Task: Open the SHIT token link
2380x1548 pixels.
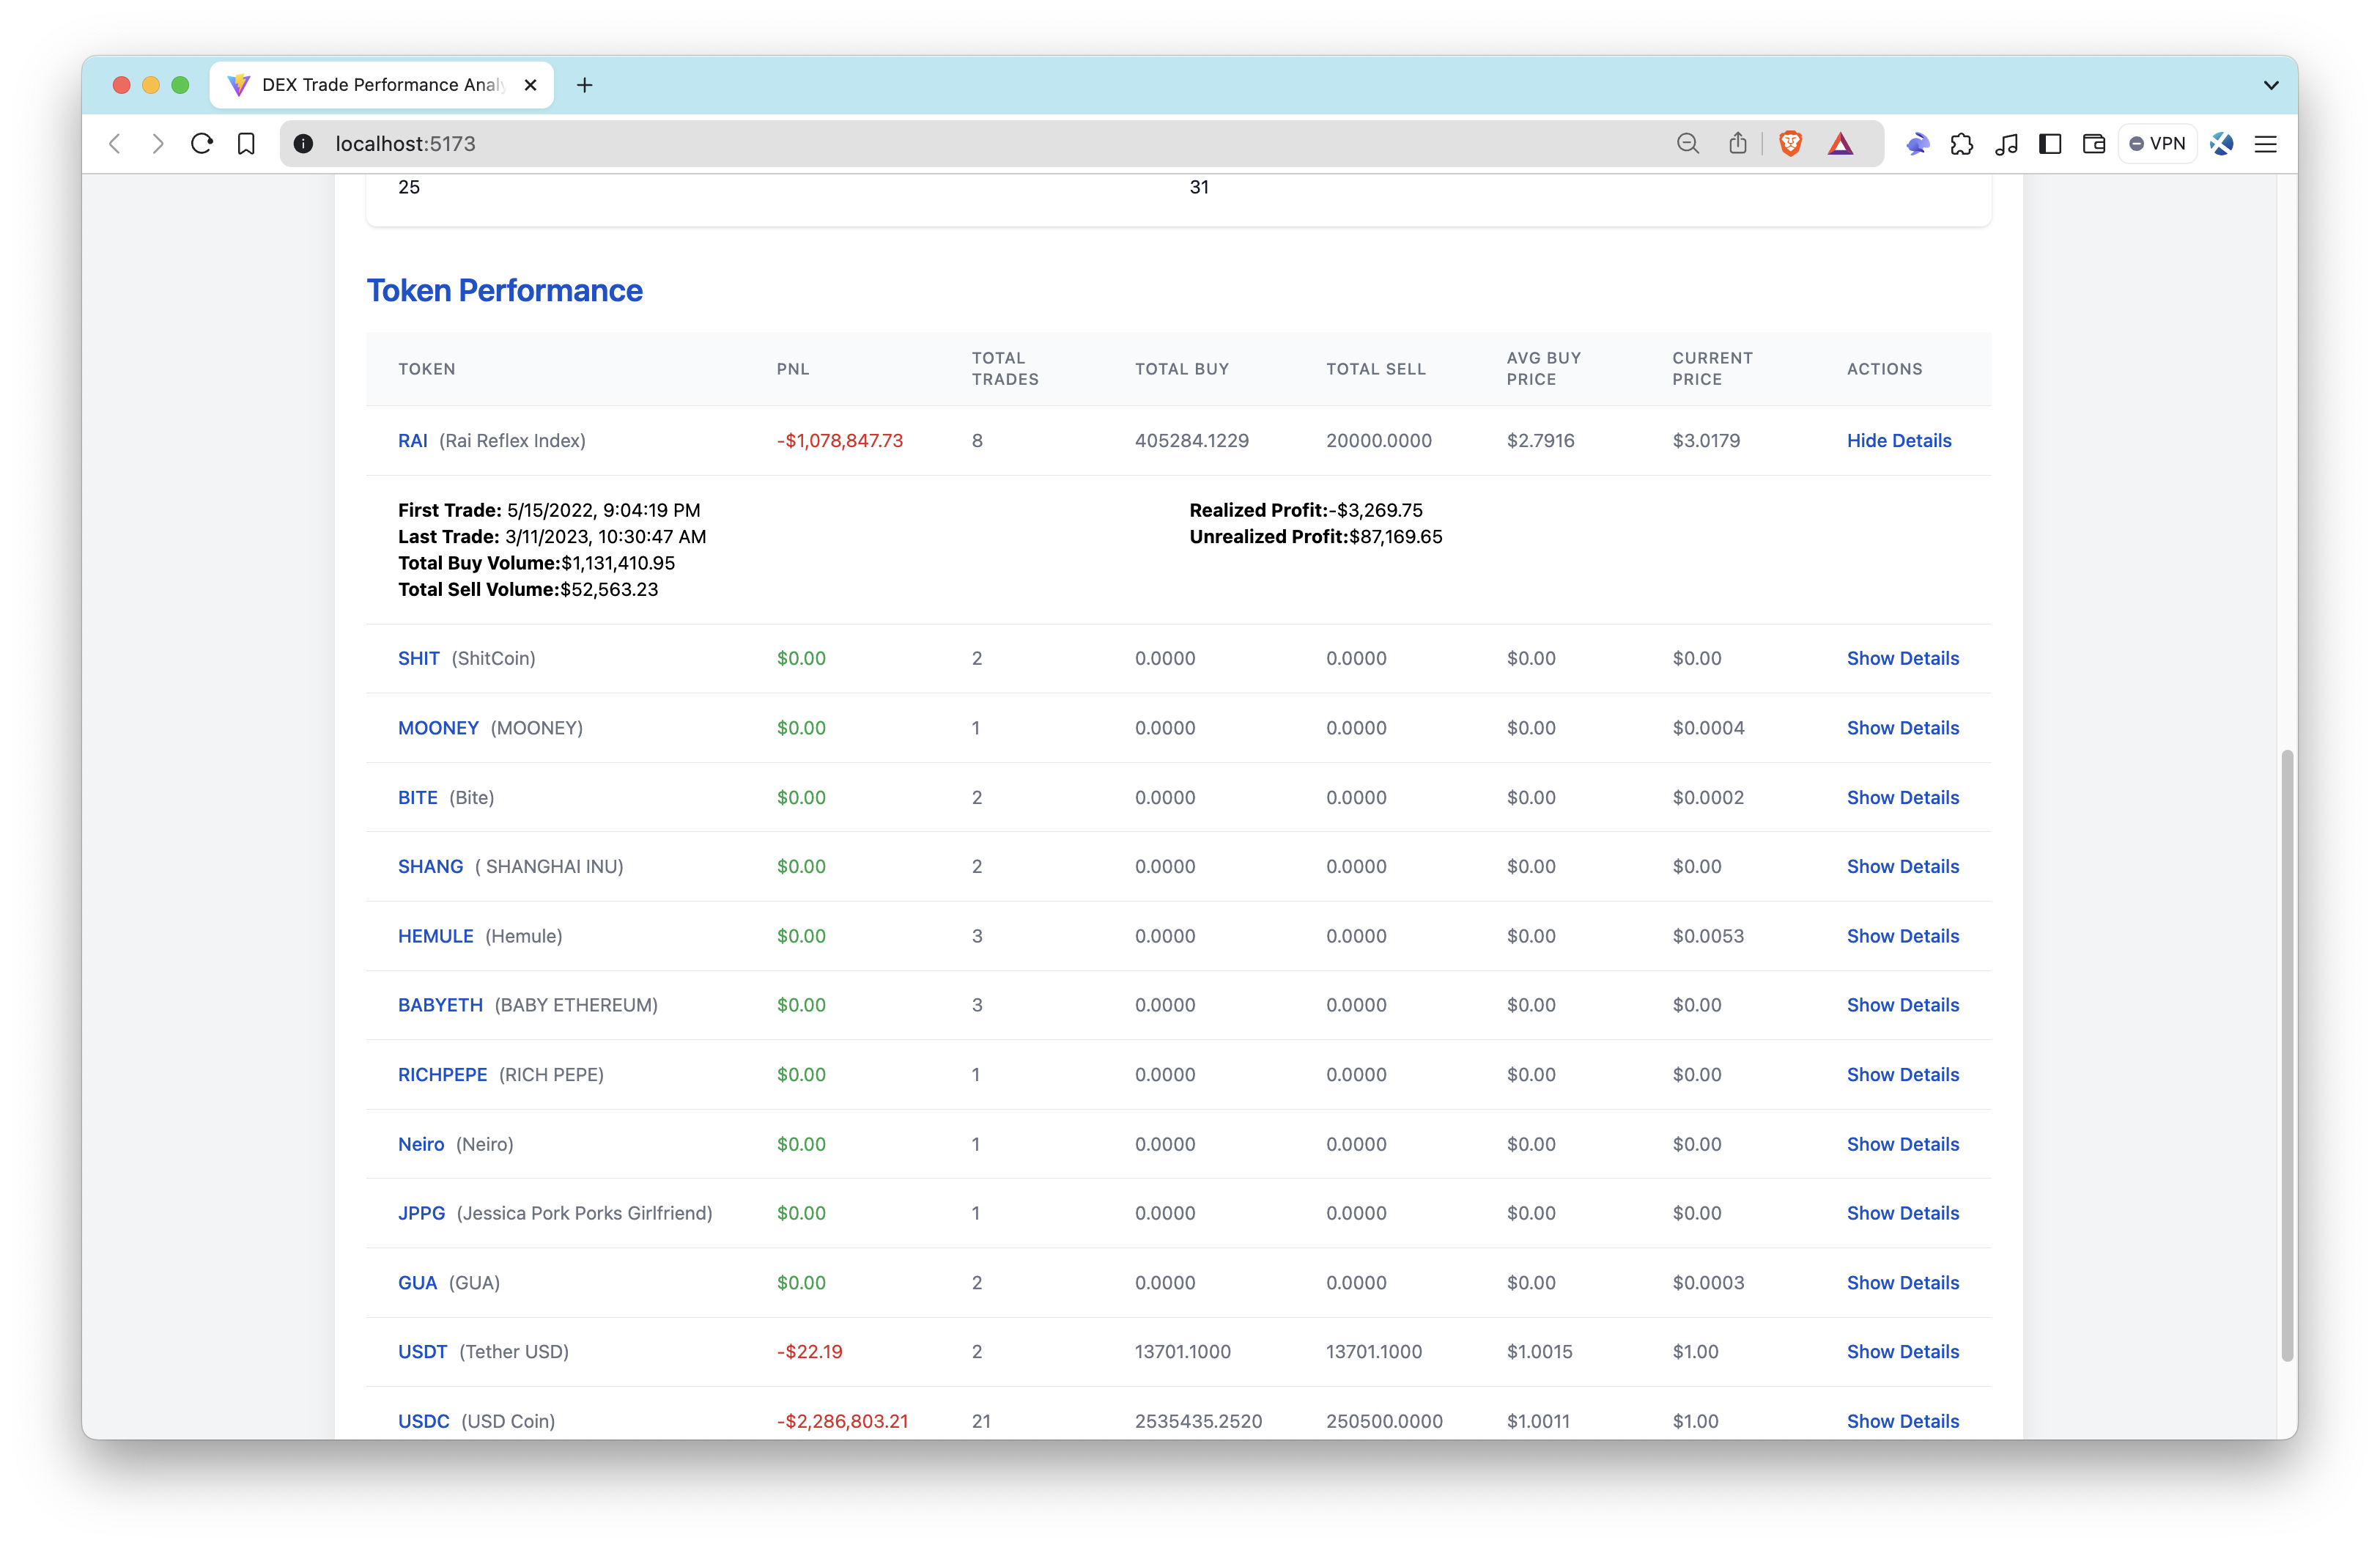Action: (419, 658)
